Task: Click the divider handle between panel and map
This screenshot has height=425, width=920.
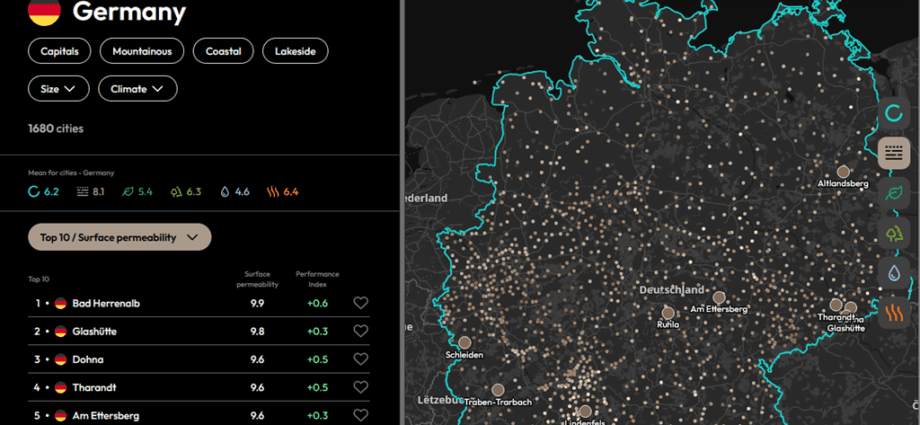Action: click(x=402, y=212)
